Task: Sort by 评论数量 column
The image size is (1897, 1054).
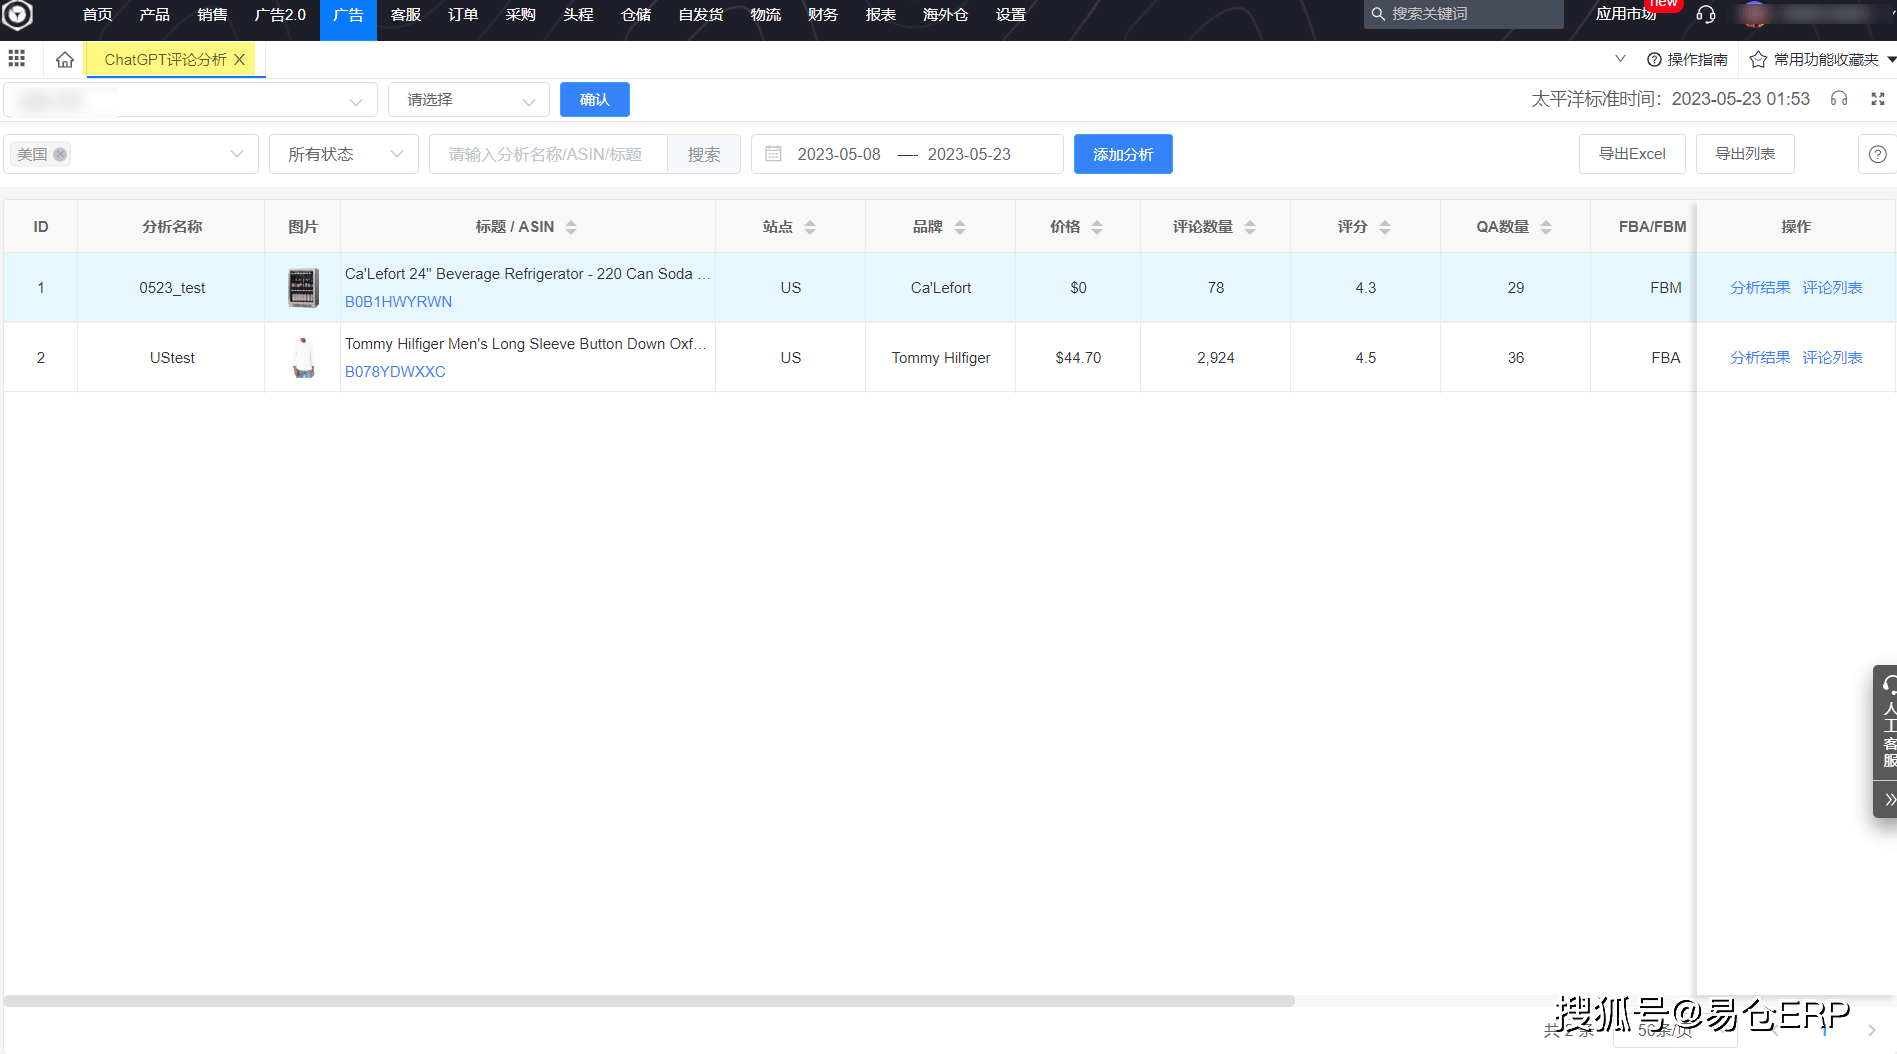Action: pyautogui.click(x=1250, y=227)
